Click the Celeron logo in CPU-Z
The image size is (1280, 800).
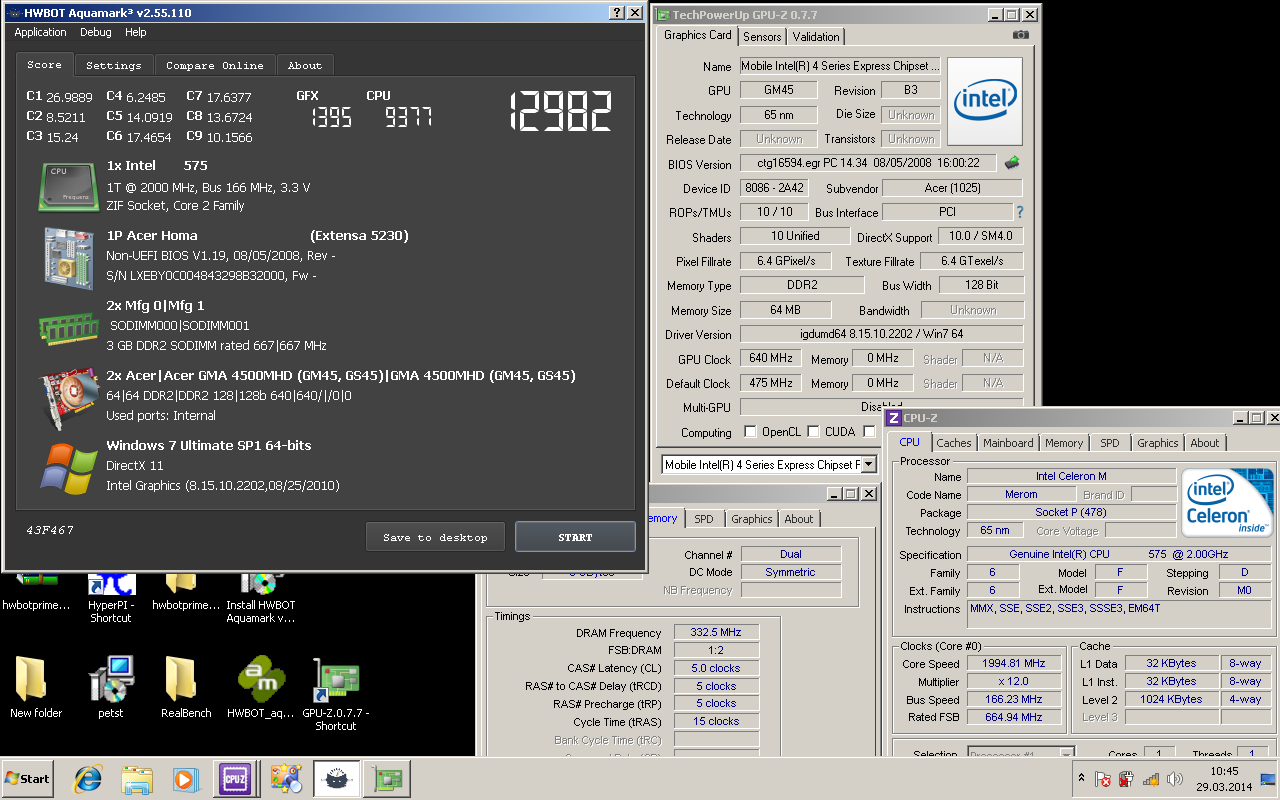click(1228, 503)
